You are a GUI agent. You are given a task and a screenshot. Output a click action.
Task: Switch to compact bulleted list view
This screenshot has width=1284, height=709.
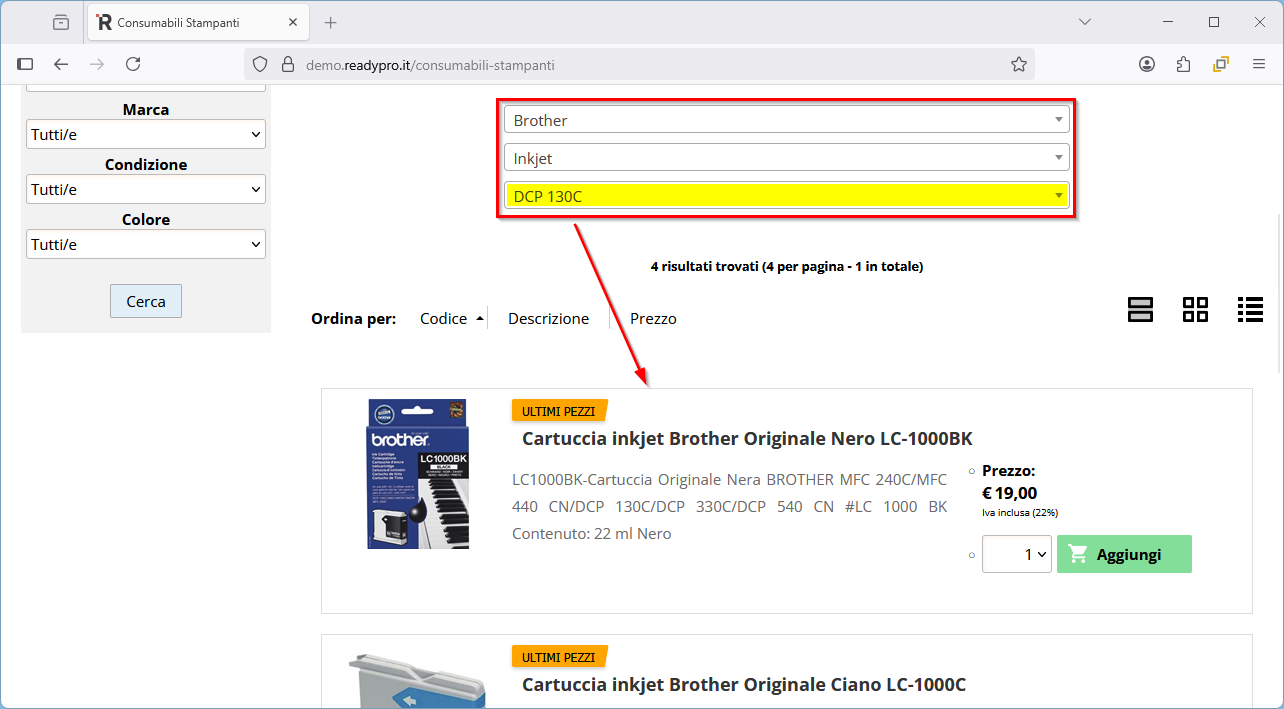tap(1250, 310)
